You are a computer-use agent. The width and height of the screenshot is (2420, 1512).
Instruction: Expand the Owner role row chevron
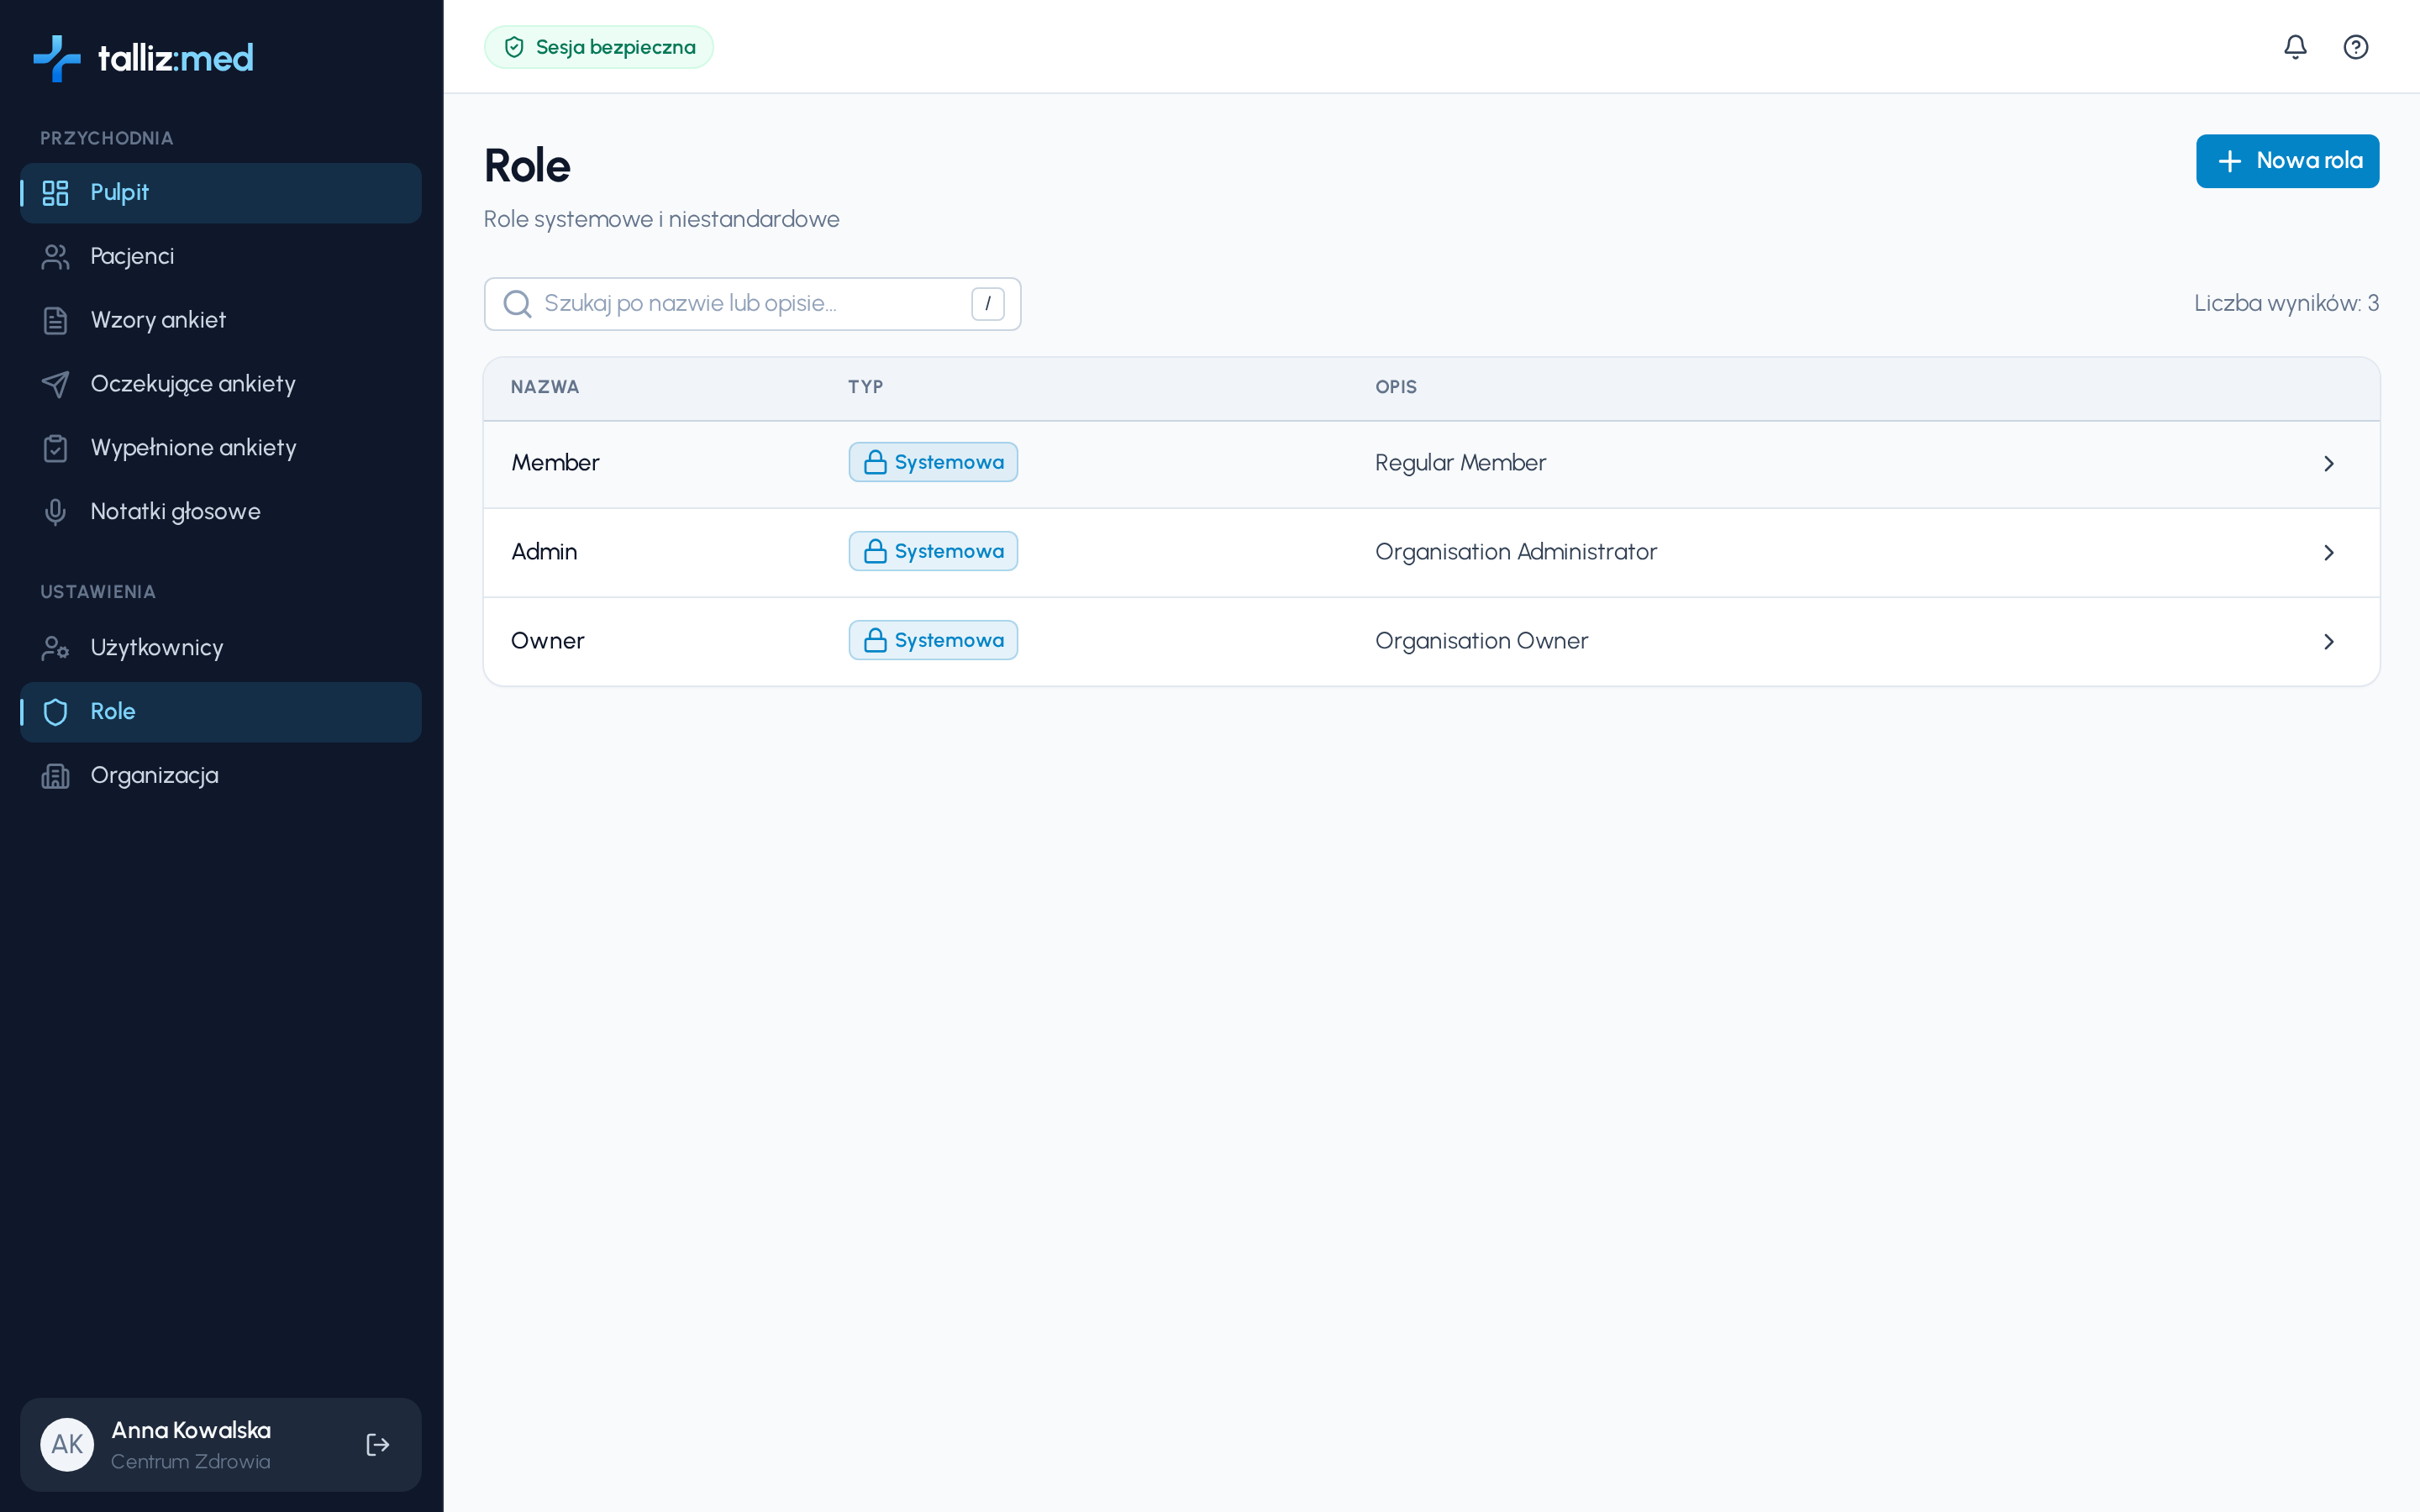click(2328, 641)
